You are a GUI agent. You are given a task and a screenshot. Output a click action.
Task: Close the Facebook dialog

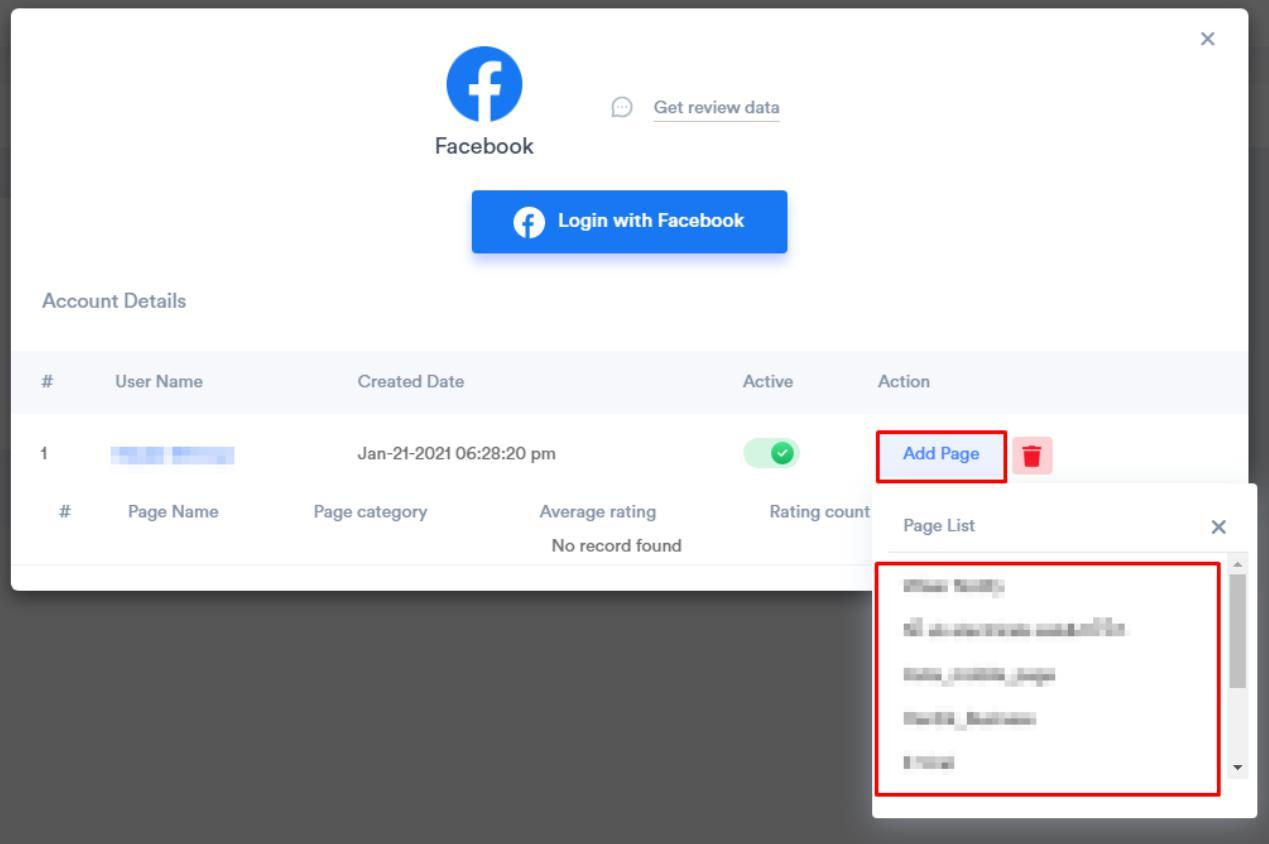point(1207,39)
